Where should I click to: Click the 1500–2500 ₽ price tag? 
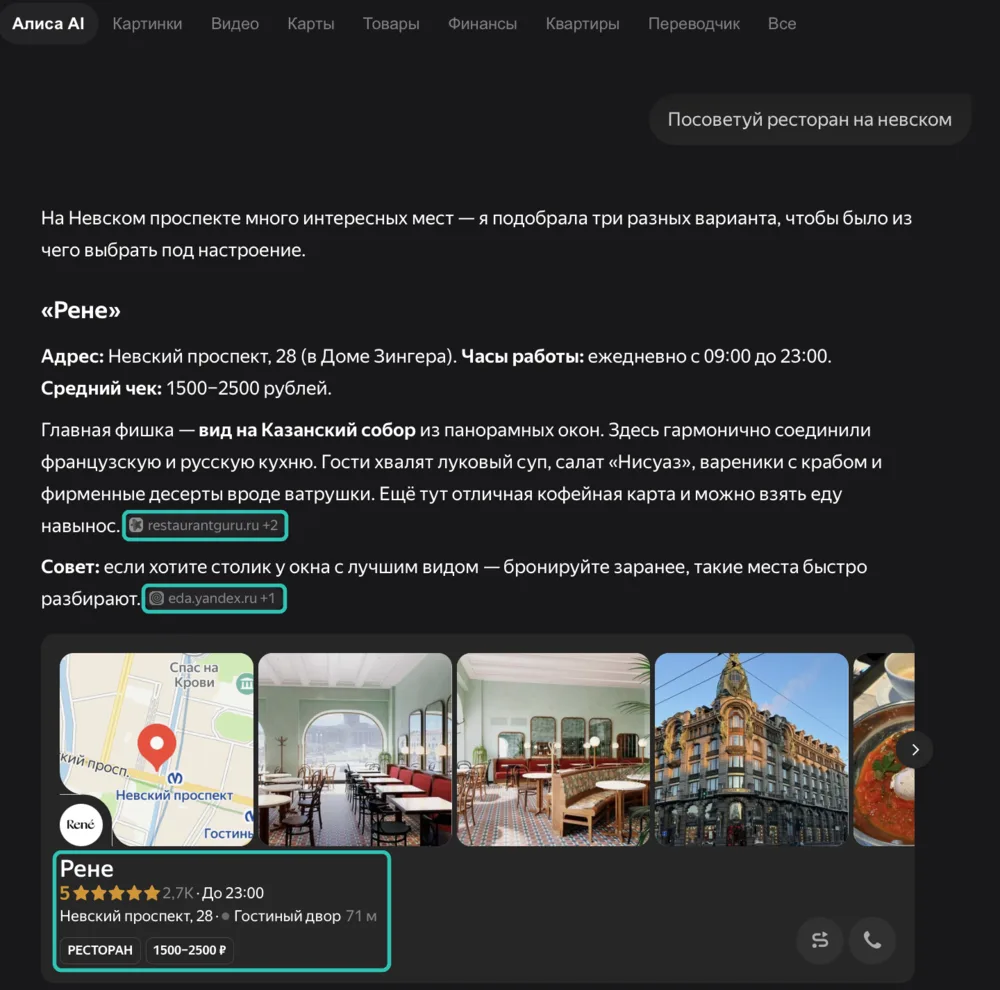pos(189,950)
